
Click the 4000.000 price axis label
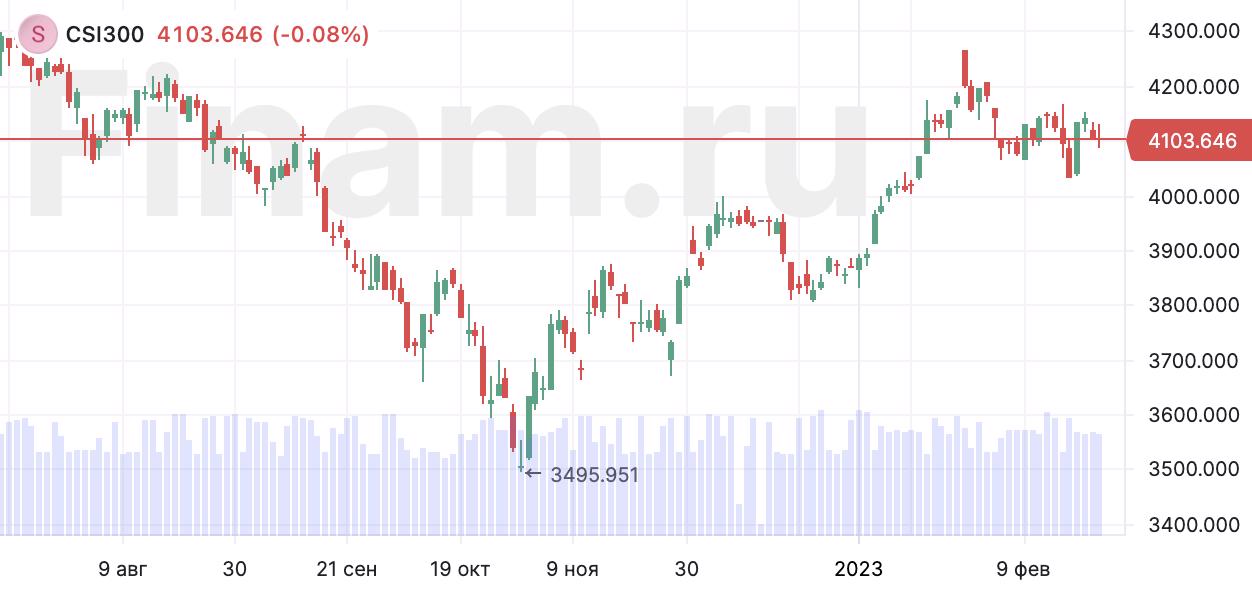tap(1193, 196)
